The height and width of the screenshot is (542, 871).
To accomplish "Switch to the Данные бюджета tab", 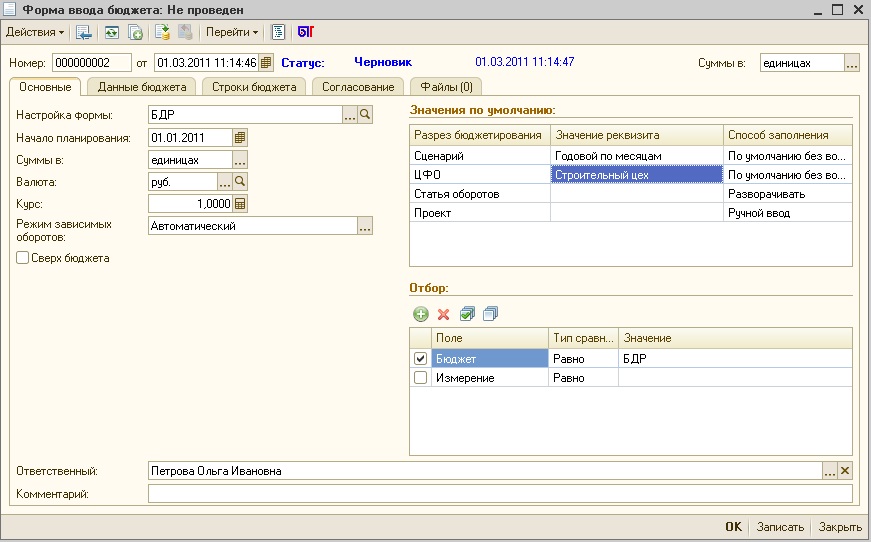I will (x=142, y=87).
